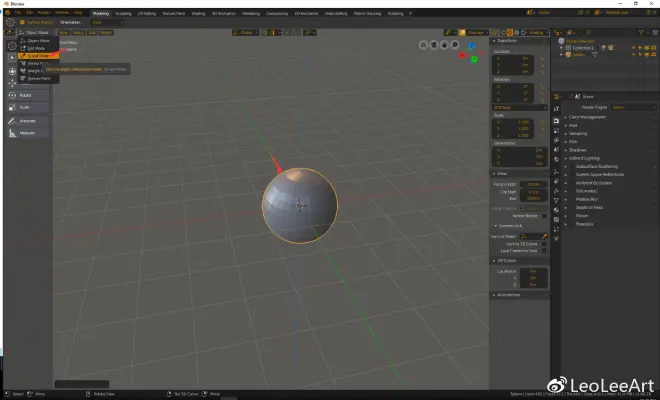Open the Render Engine dropdown

coord(633,107)
